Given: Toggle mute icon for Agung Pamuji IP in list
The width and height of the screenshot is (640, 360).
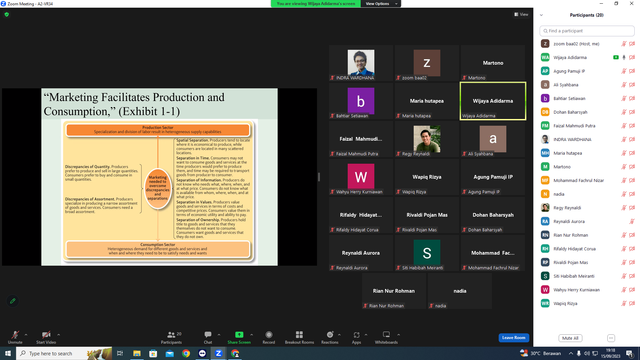Looking at the screenshot, I should pos(624,71).
